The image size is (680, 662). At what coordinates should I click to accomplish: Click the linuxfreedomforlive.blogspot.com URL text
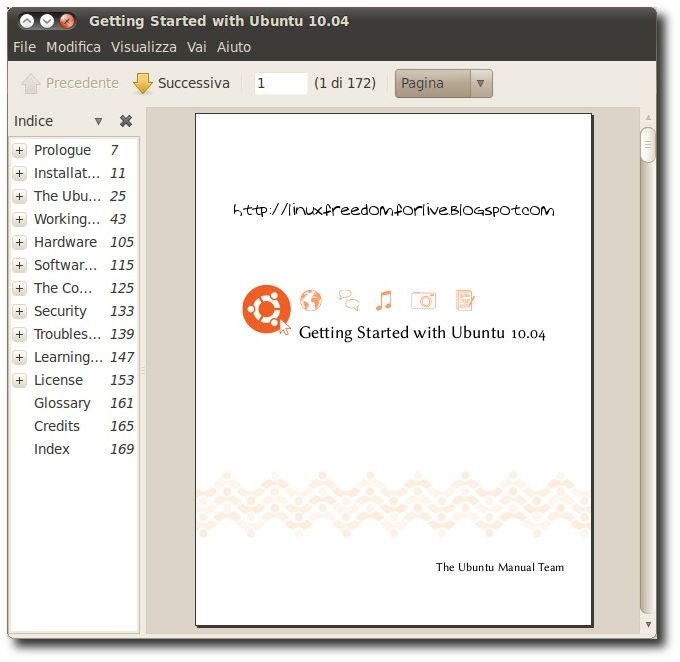click(394, 210)
